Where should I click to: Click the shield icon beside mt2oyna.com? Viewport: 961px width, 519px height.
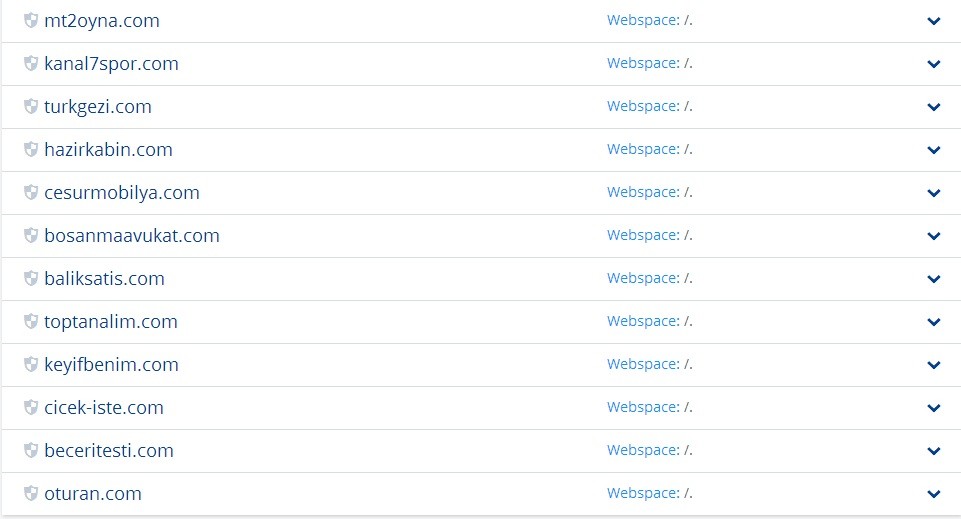[x=31, y=20]
